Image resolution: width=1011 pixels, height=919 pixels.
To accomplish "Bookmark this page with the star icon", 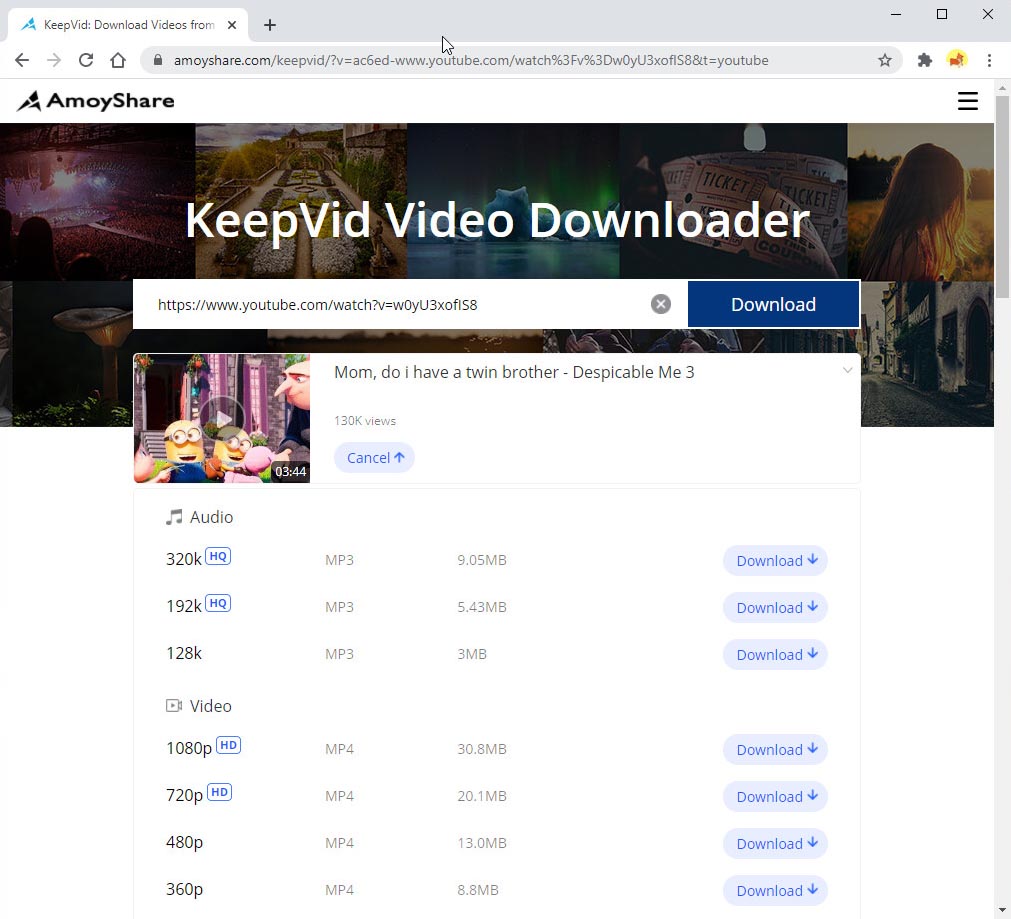I will point(885,60).
